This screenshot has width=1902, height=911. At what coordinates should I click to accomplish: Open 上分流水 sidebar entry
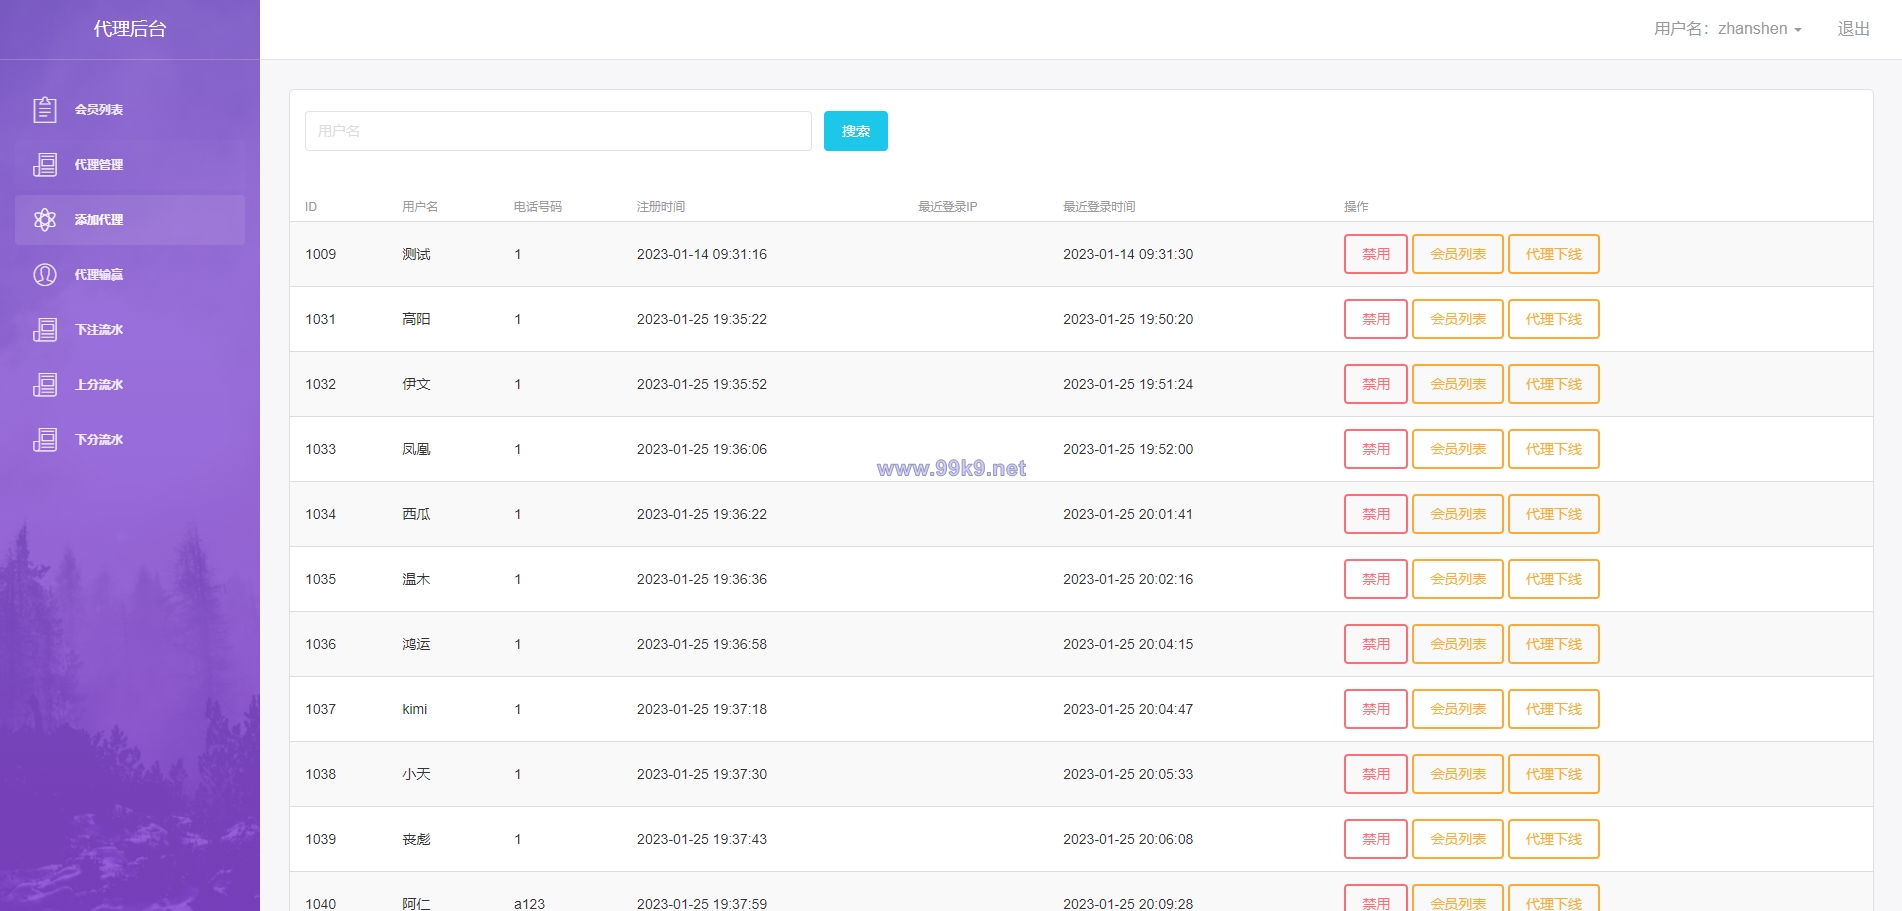(130, 384)
